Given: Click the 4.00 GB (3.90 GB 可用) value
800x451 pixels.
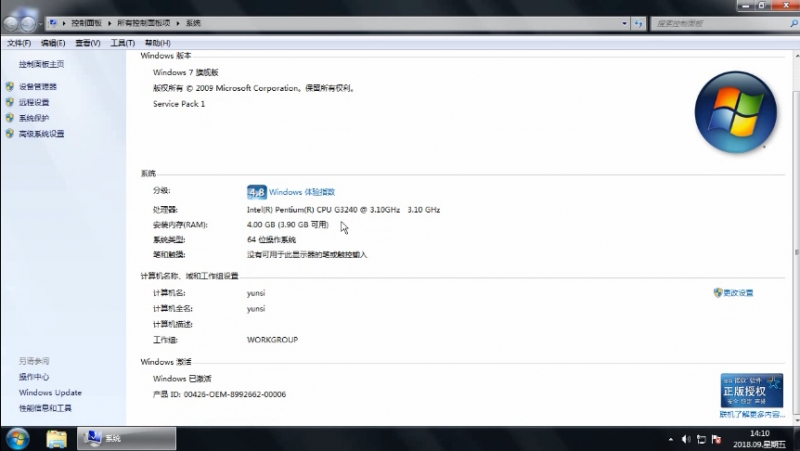Looking at the screenshot, I should pyautogui.click(x=288, y=225).
